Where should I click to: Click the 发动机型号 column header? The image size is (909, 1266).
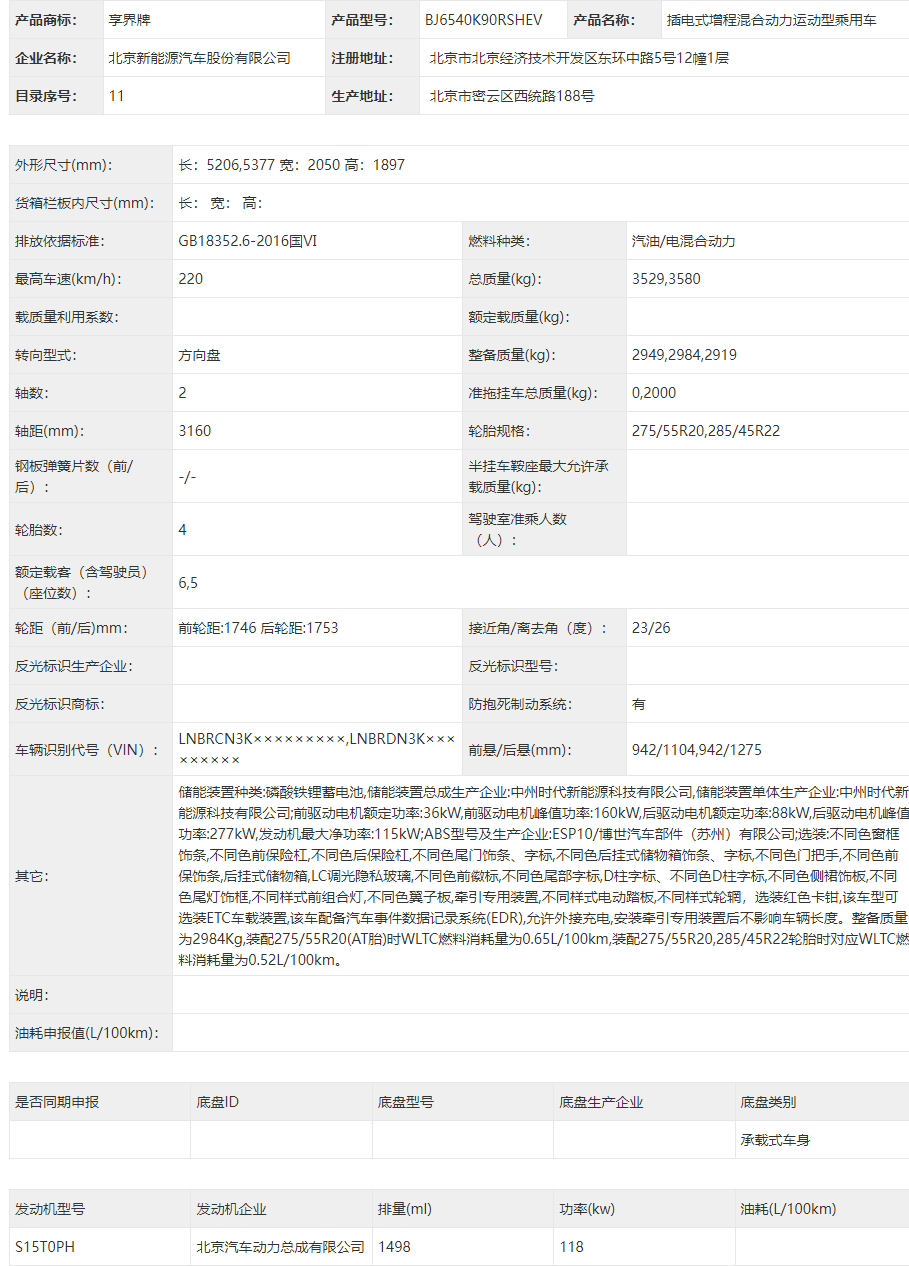click(50, 1209)
